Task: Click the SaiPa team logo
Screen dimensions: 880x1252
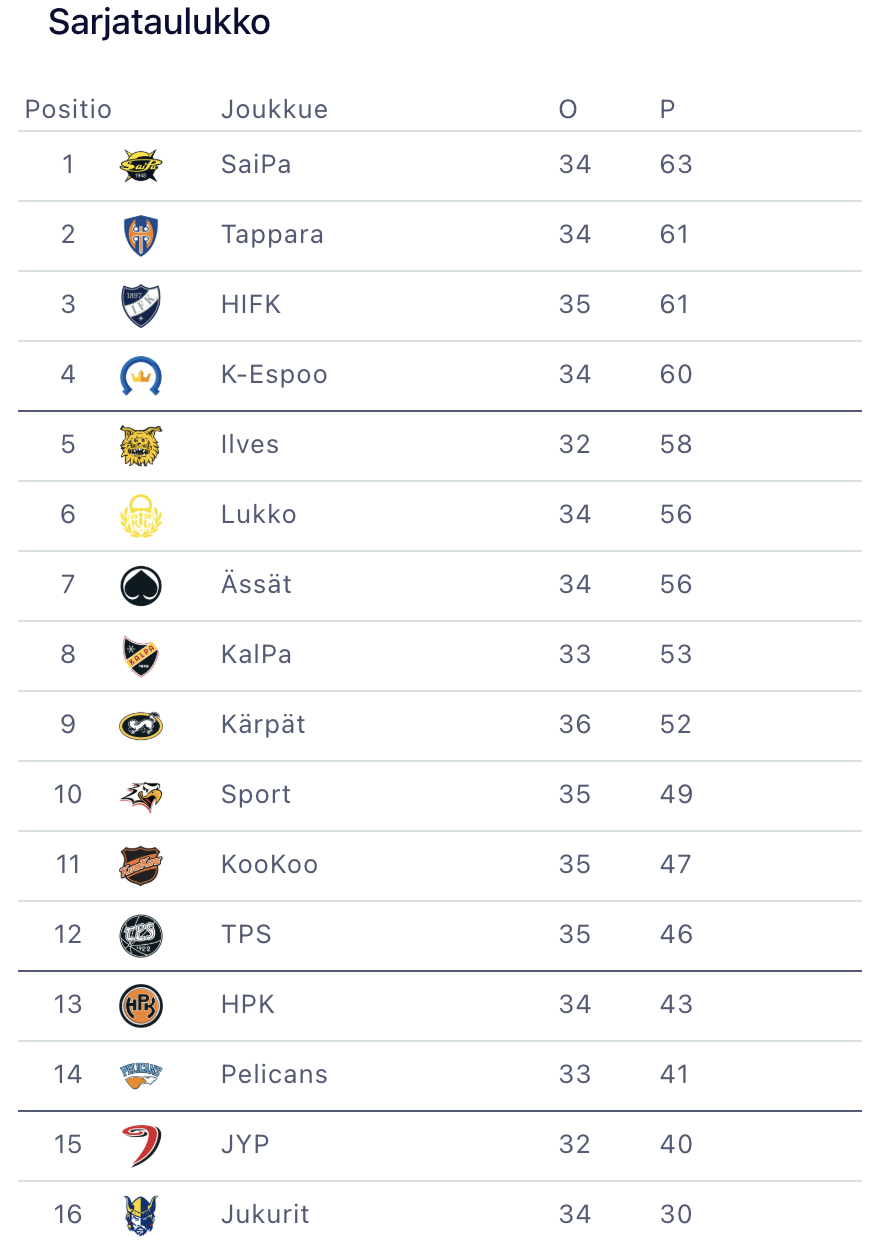Action: (x=140, y=165)
